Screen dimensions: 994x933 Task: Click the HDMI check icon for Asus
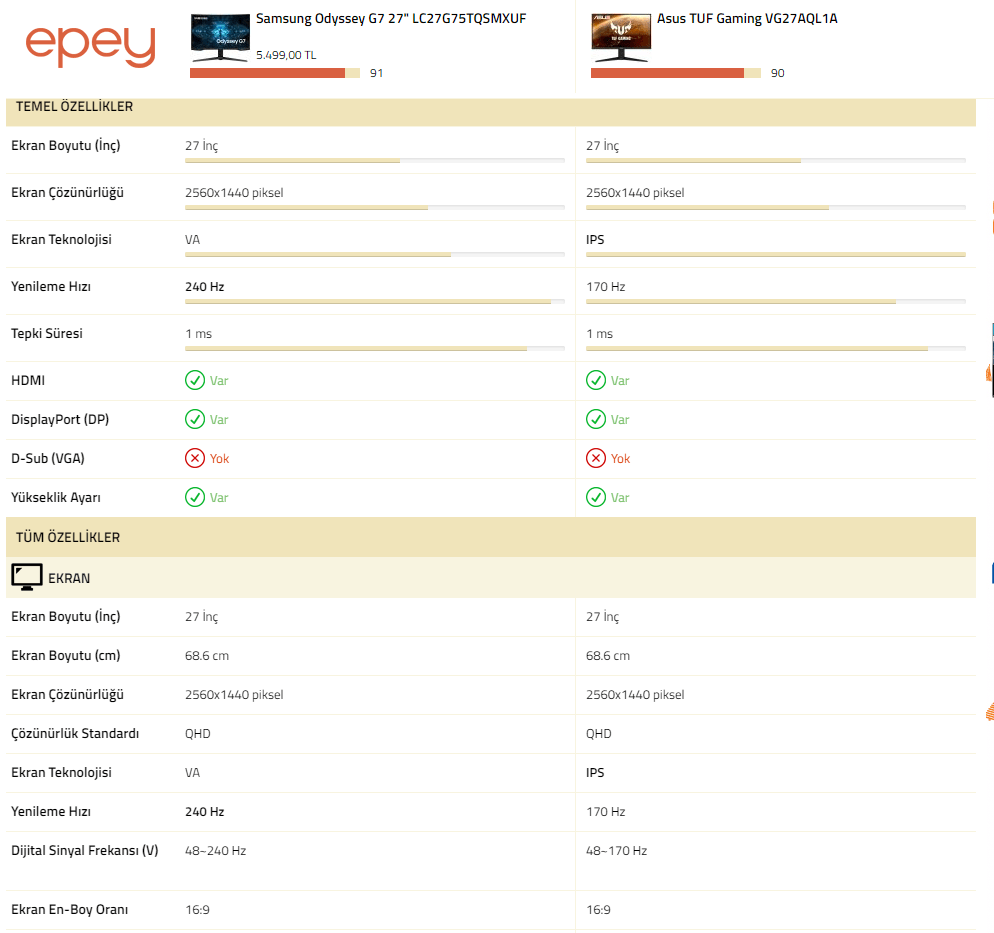(x=596, y=380)
